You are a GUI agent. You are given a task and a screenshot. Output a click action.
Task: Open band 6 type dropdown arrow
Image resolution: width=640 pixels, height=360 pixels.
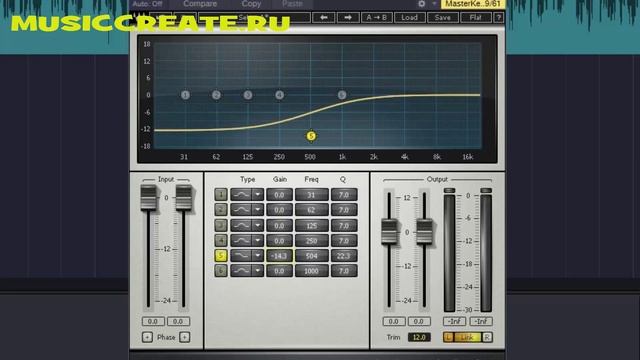click(x=258, y=271)
